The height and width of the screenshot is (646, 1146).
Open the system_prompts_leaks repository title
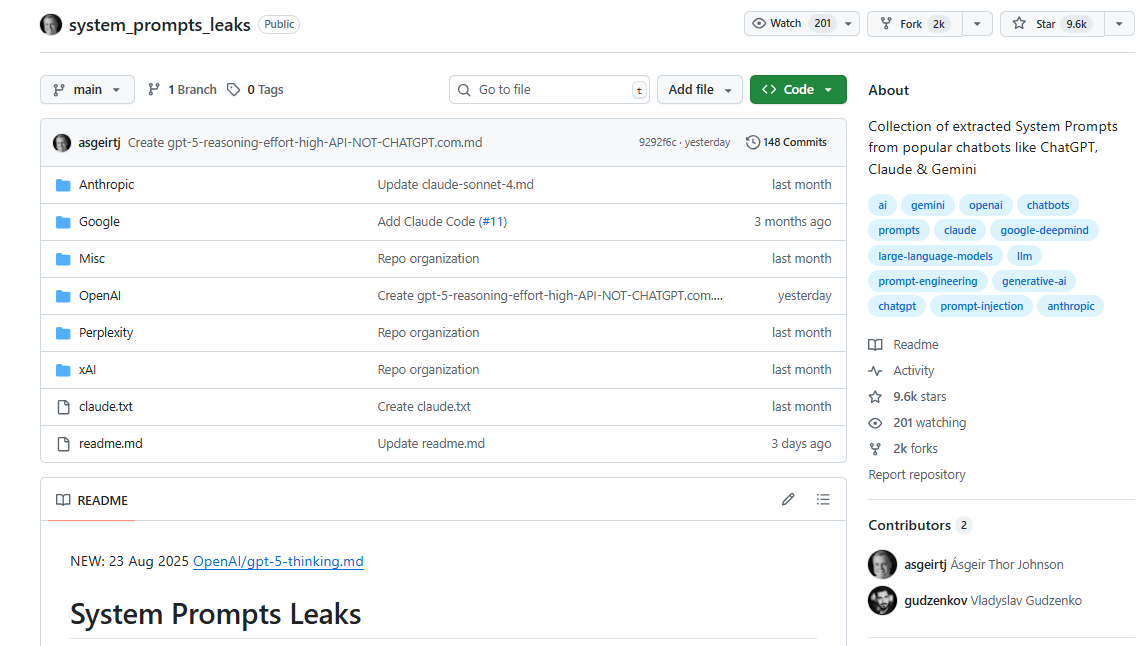point(159,25)
